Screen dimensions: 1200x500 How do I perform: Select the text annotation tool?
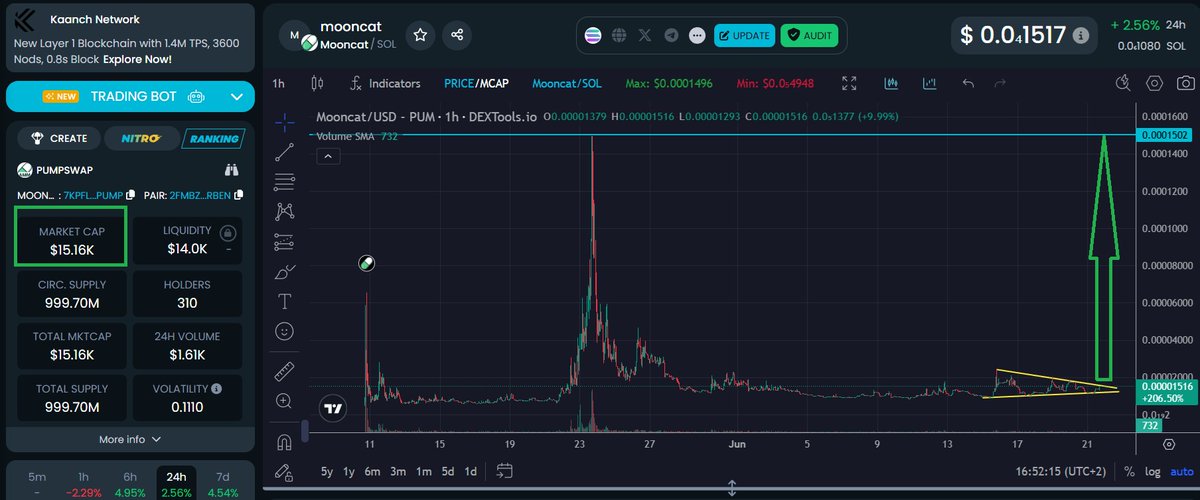pyautogui.click(x=285, y=301)
